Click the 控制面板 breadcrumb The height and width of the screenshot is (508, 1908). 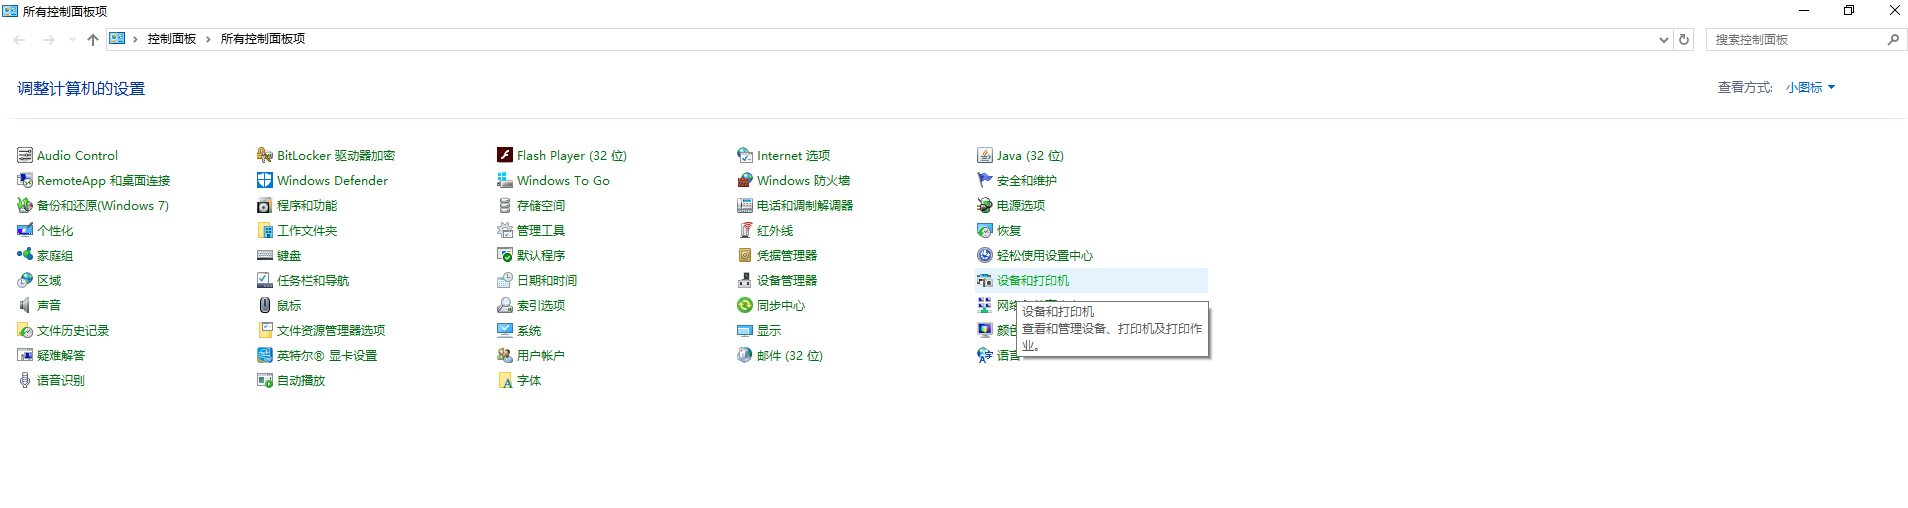[172, 39]
